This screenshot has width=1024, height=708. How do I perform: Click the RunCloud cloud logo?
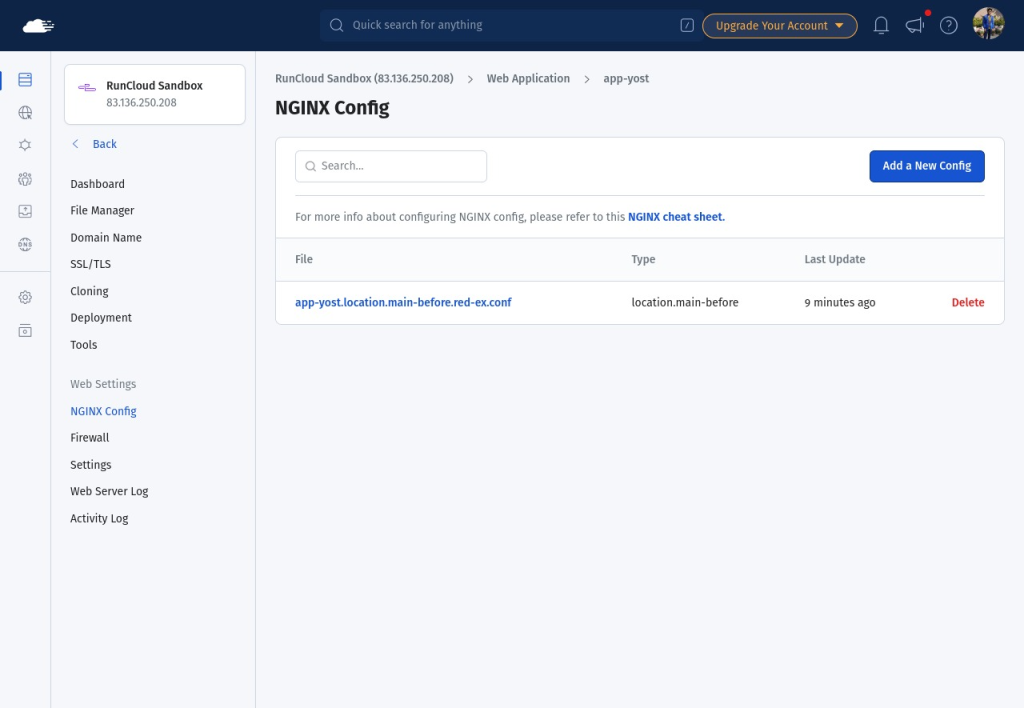pos(38,25)
